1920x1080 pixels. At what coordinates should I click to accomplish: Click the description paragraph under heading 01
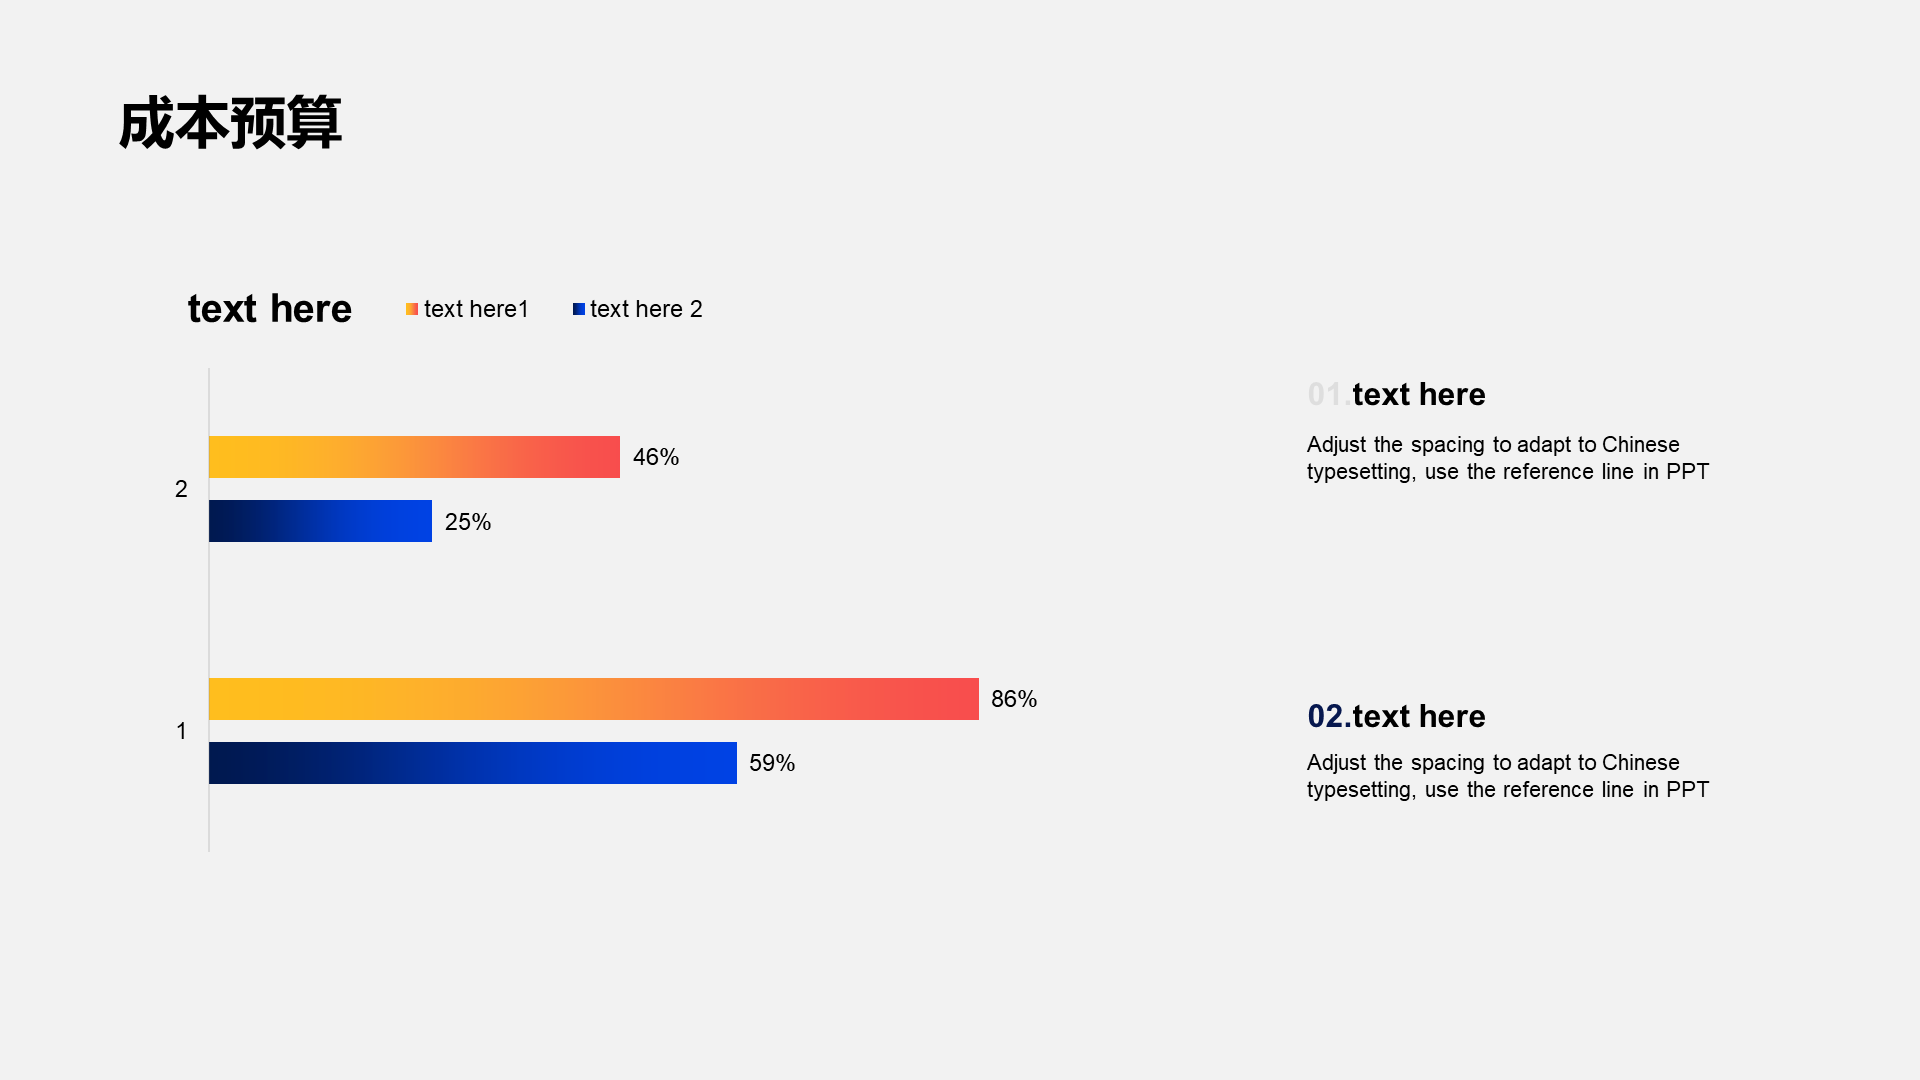[1507, 458]
